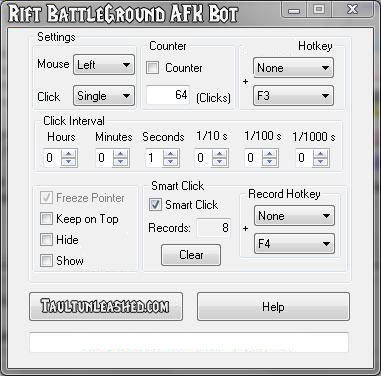This screenshot has height=376, width=381.
Task: Click the Seconds input field showing 1
Action: (x=154, y=158)
